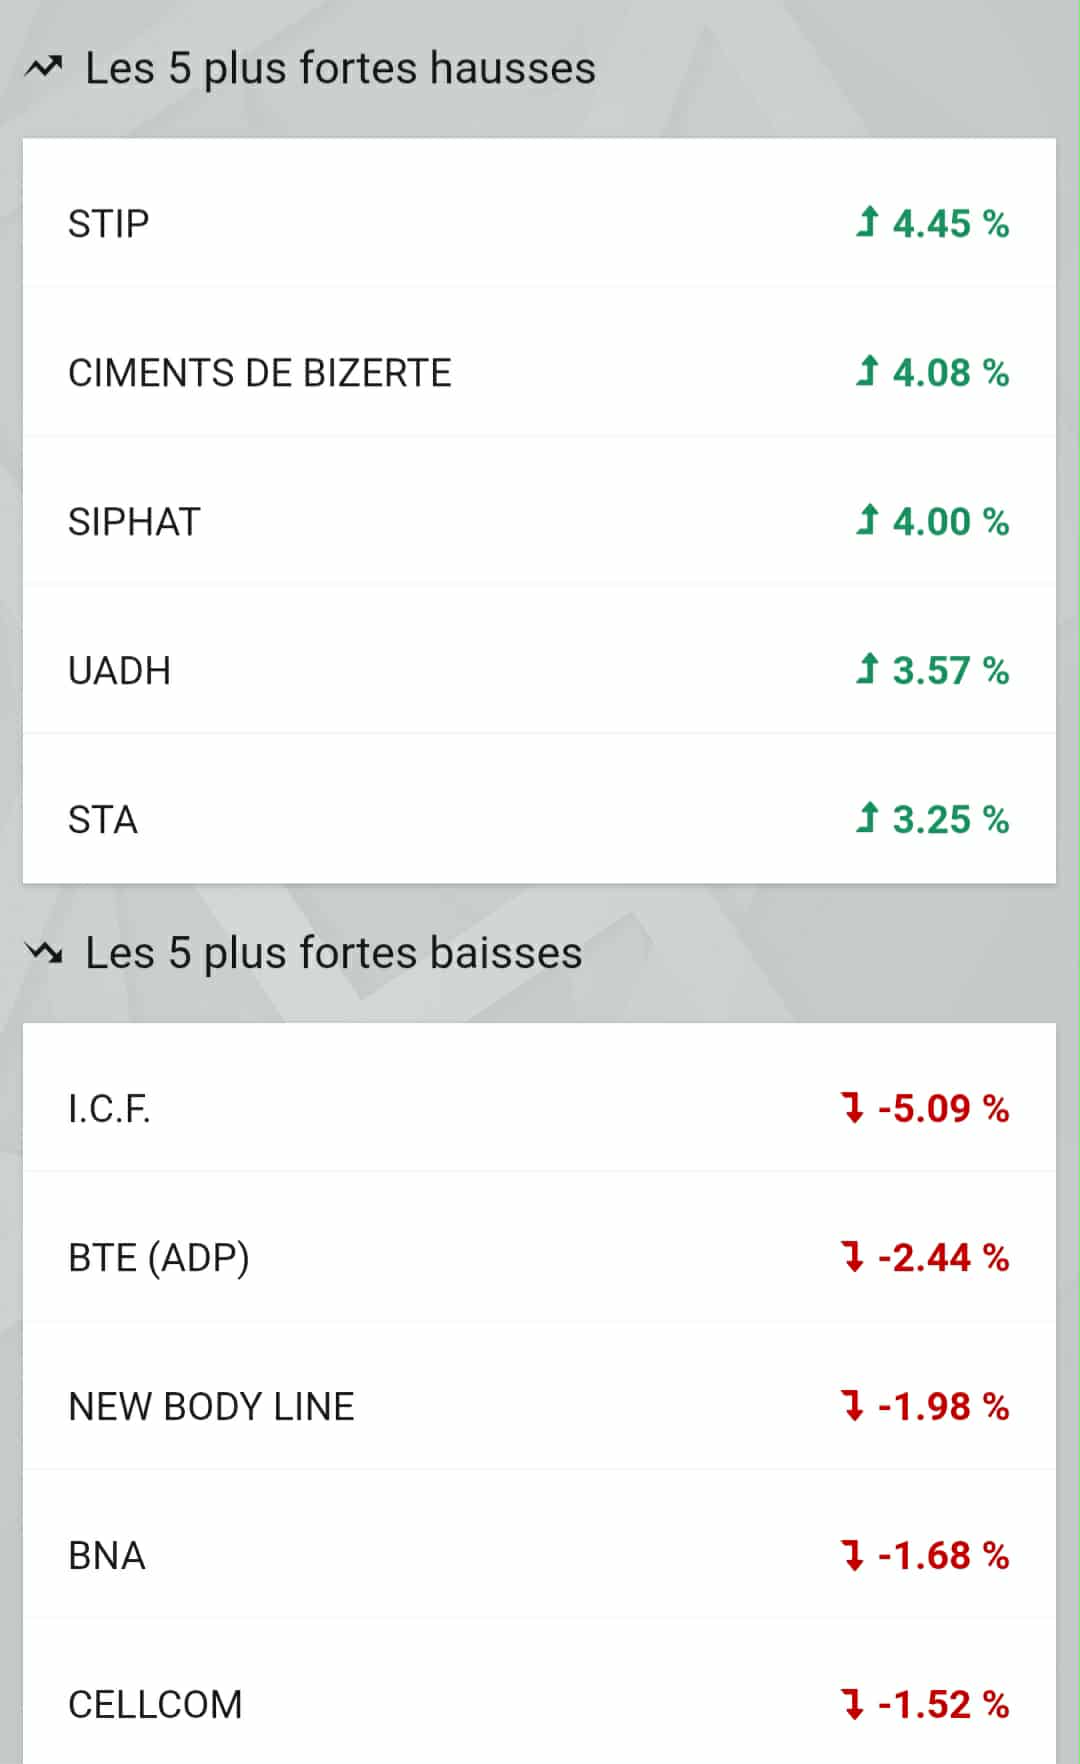1080x1764 pixels.
Task: Open the CIMENTS DE BIZERTE stock
Action: pos(260,373)
